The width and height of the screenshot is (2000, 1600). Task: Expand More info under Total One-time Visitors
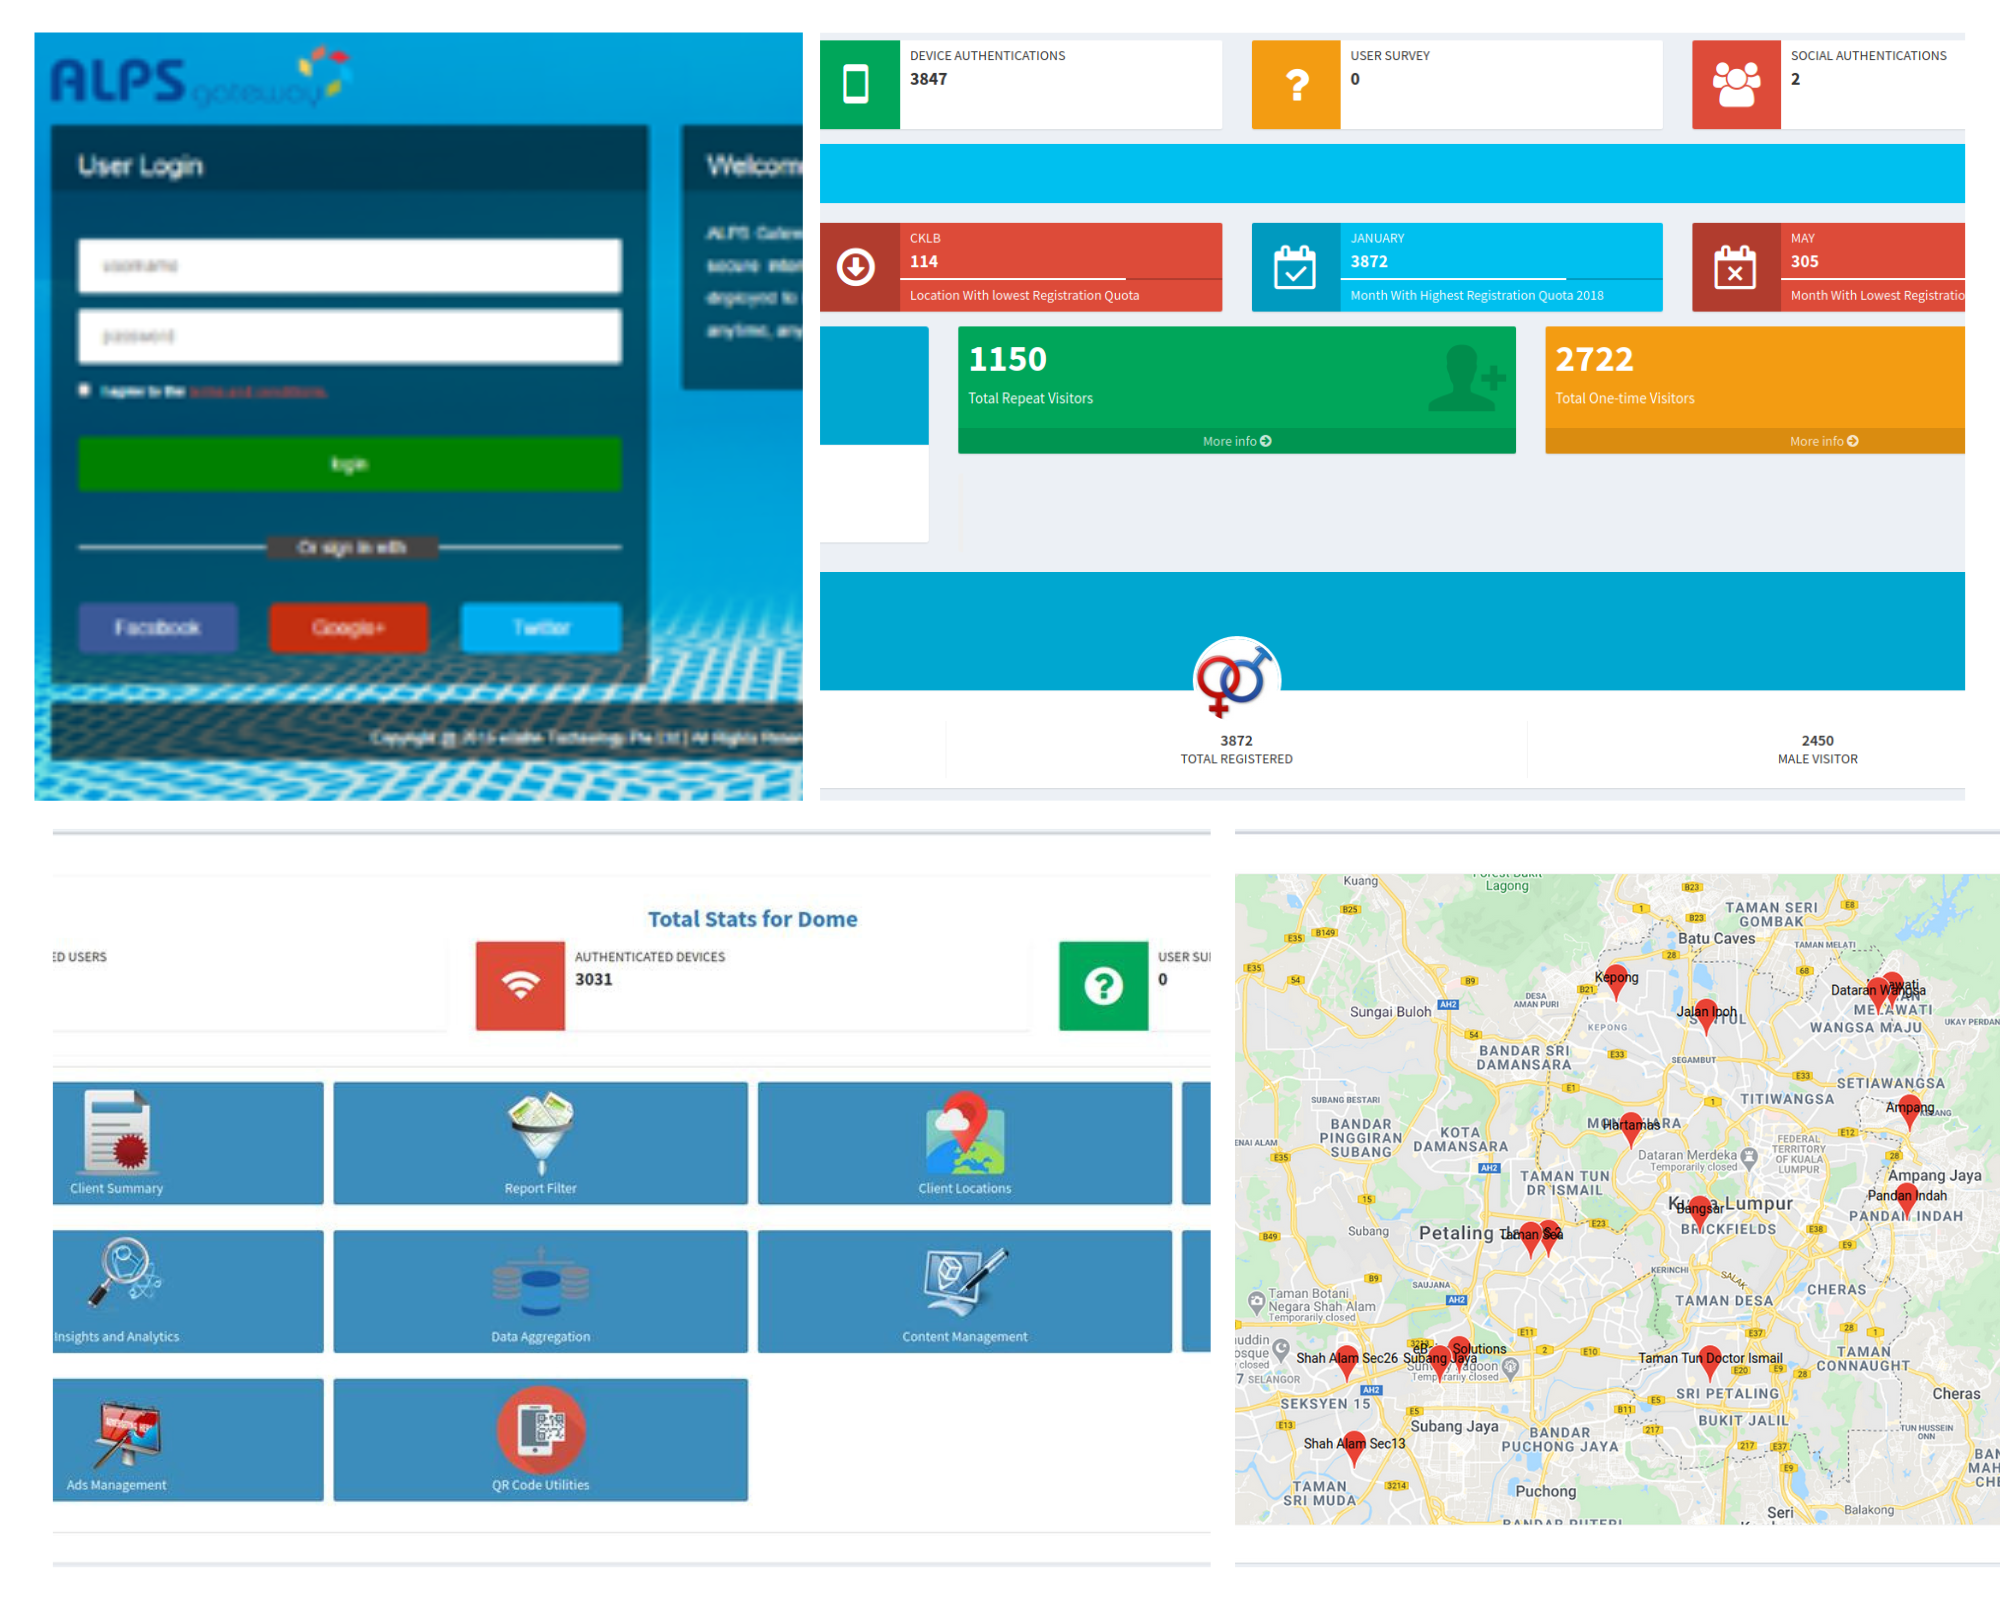[1823, 441]
